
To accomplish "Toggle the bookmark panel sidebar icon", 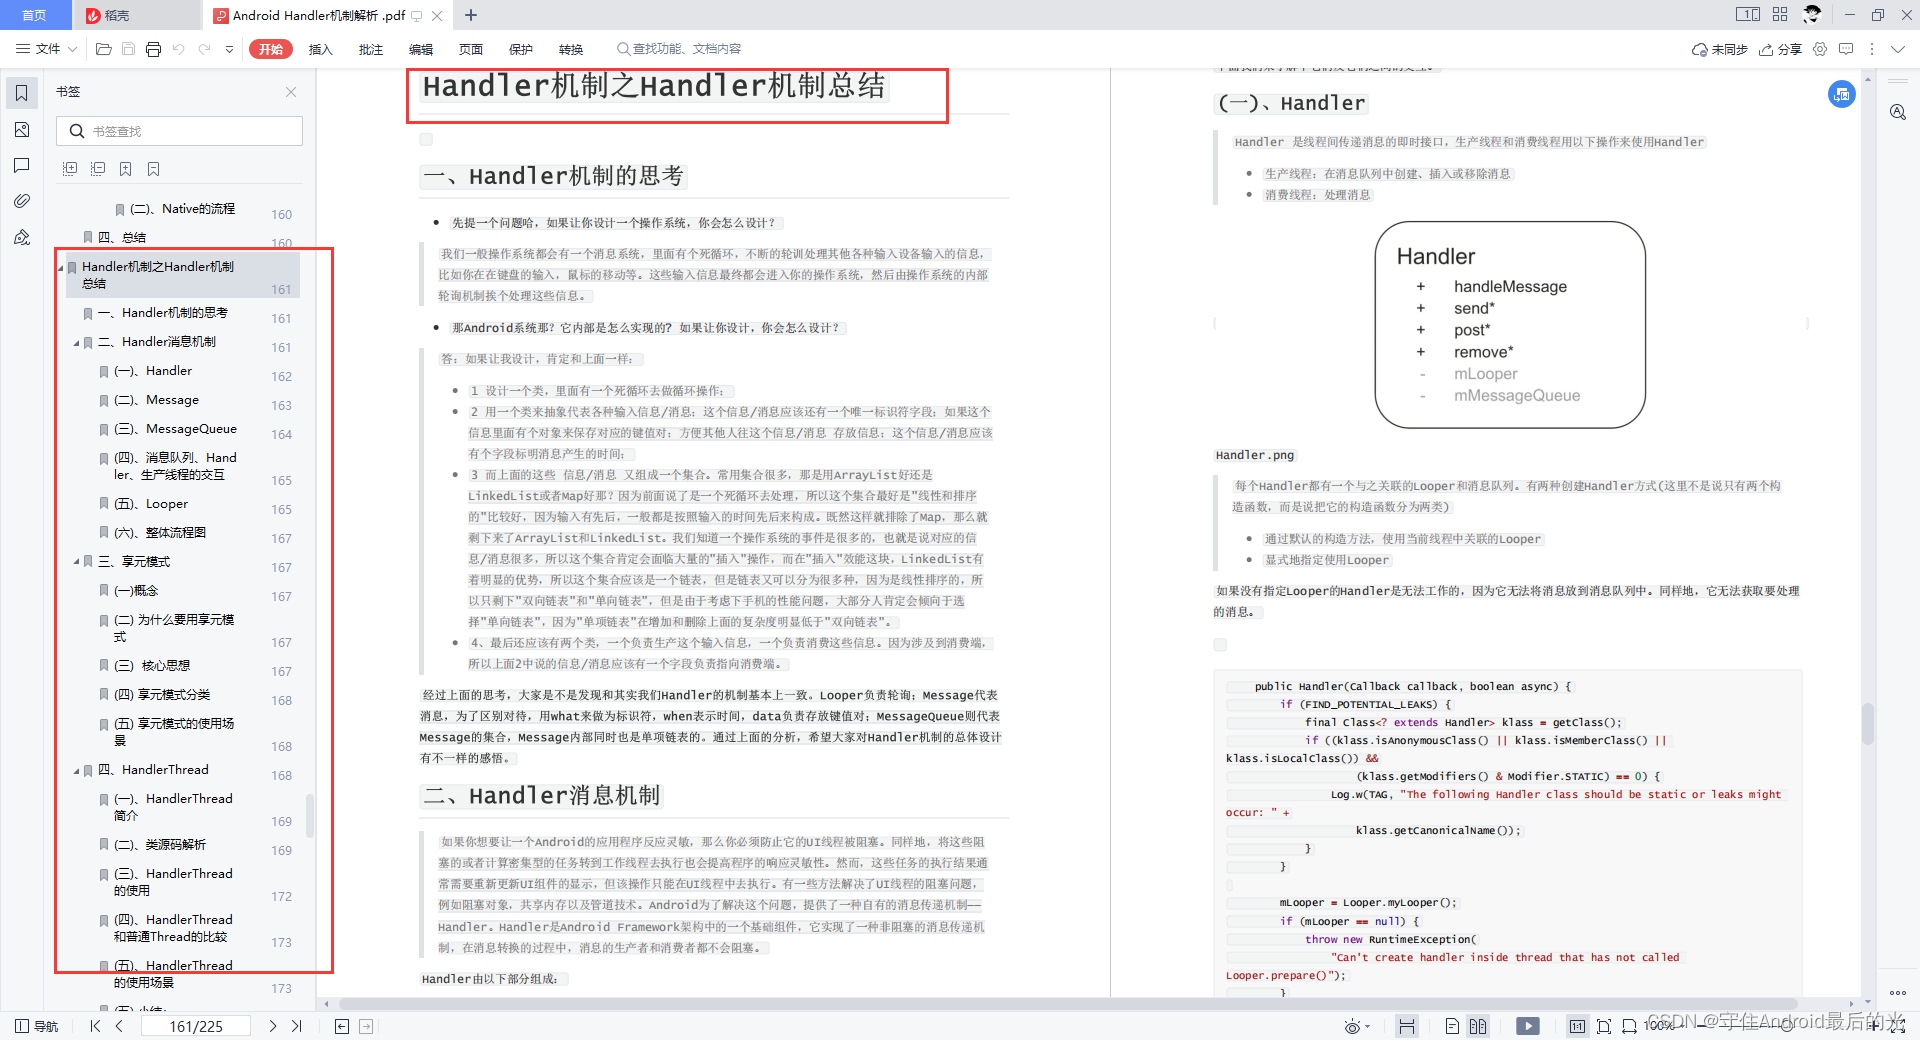I will click(x=21, y=94).
